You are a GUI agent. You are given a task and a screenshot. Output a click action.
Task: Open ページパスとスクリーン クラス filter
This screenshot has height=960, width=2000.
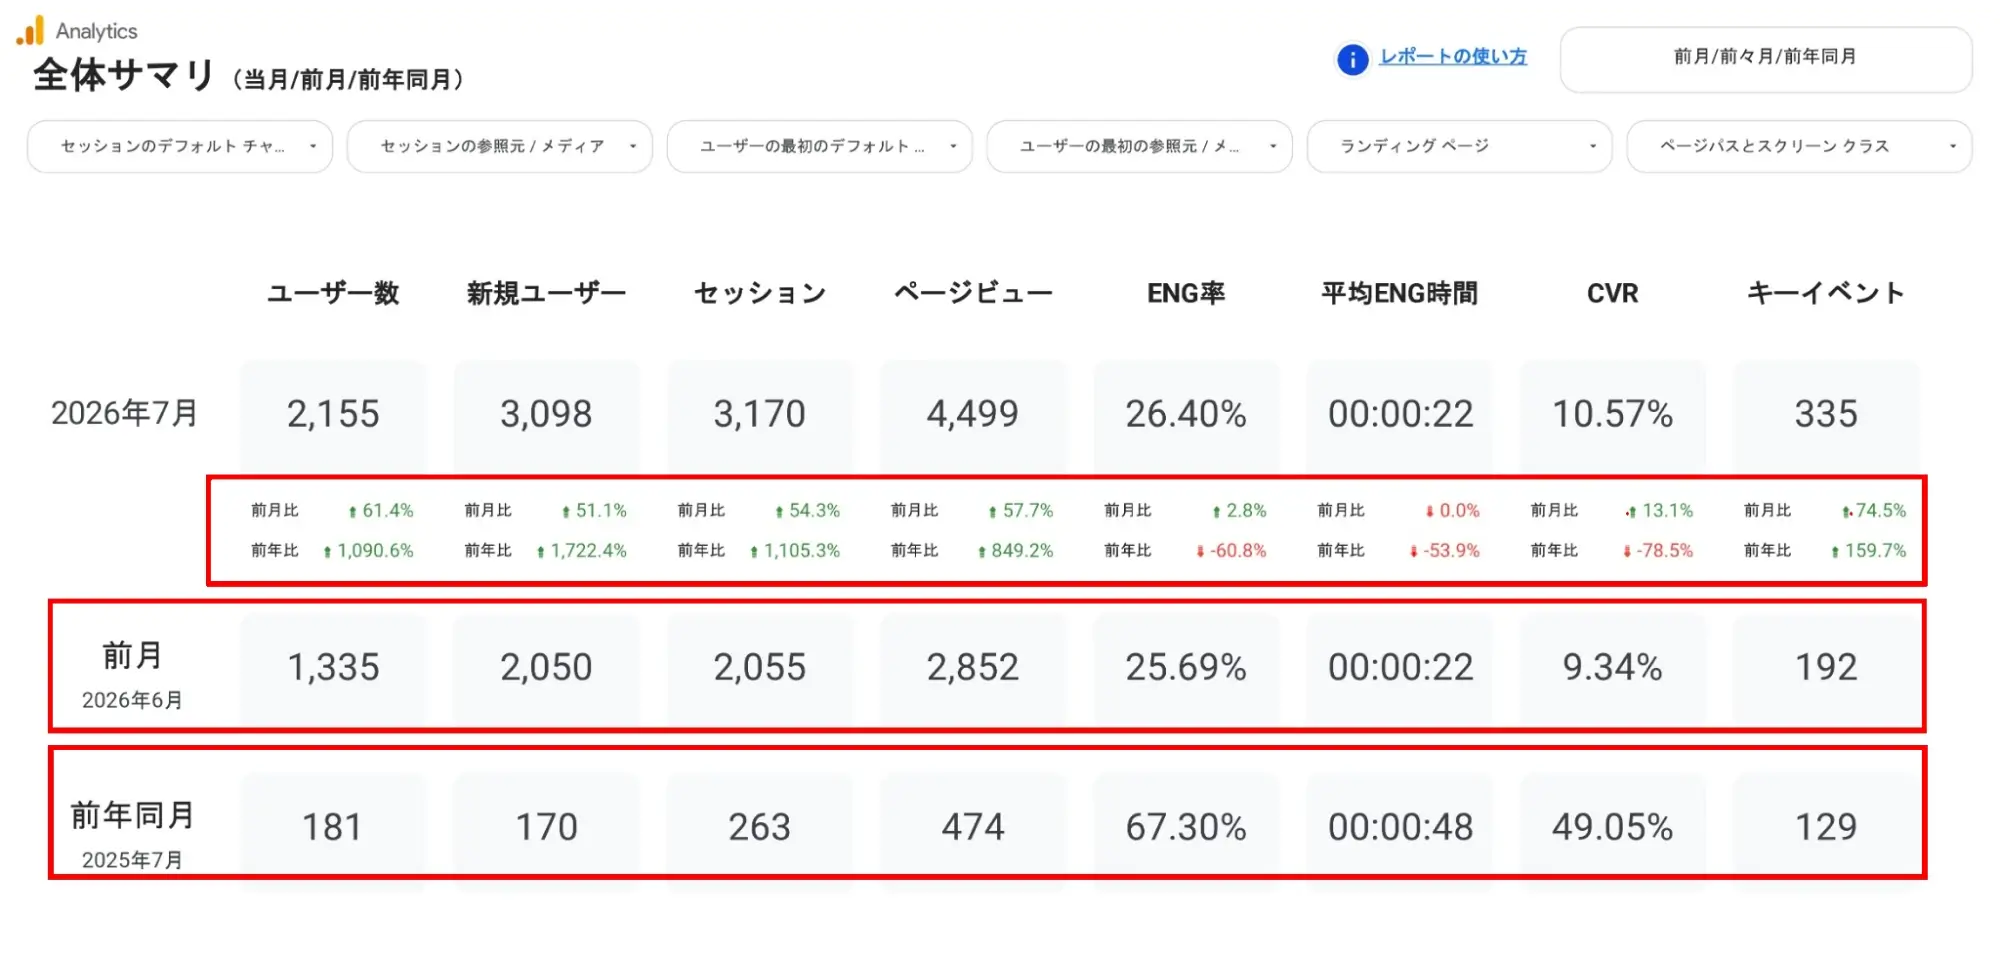[1800, 146]
